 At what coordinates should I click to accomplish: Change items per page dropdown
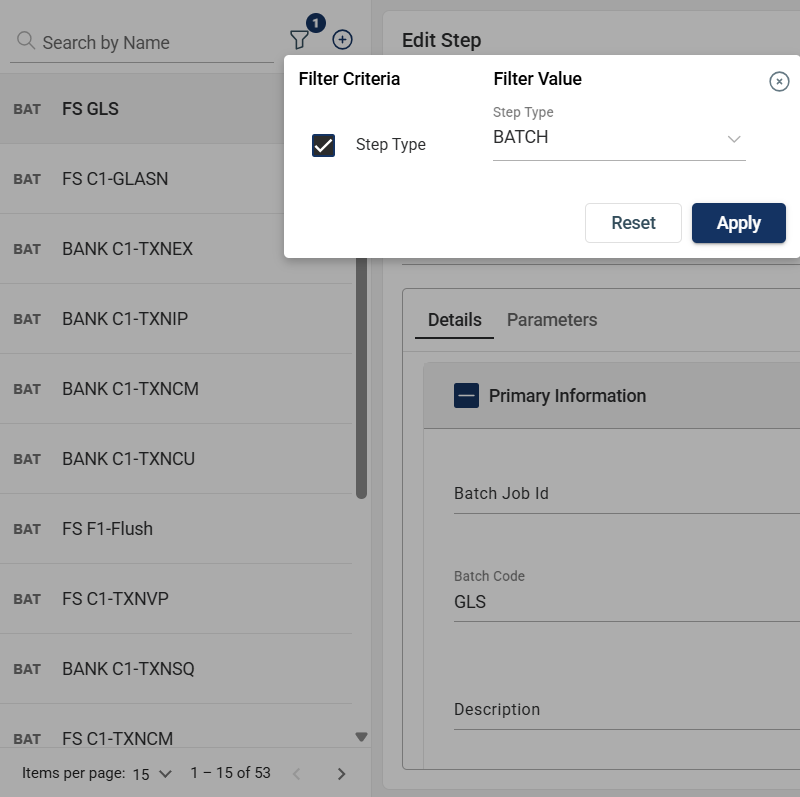[x=153, y=773]
